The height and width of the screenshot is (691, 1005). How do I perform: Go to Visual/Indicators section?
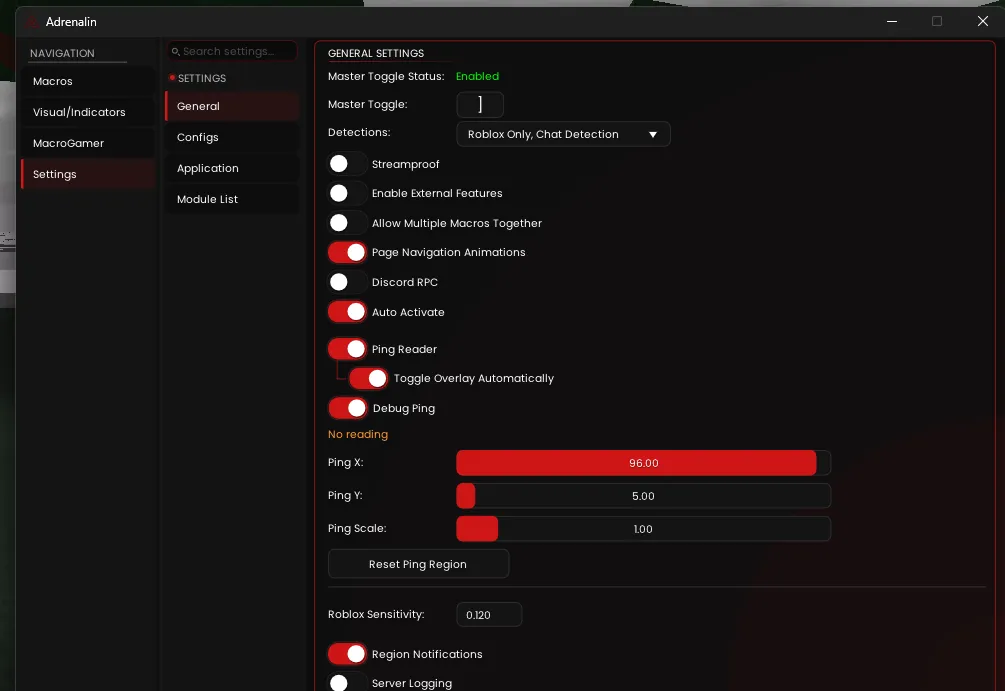[88, 112]
